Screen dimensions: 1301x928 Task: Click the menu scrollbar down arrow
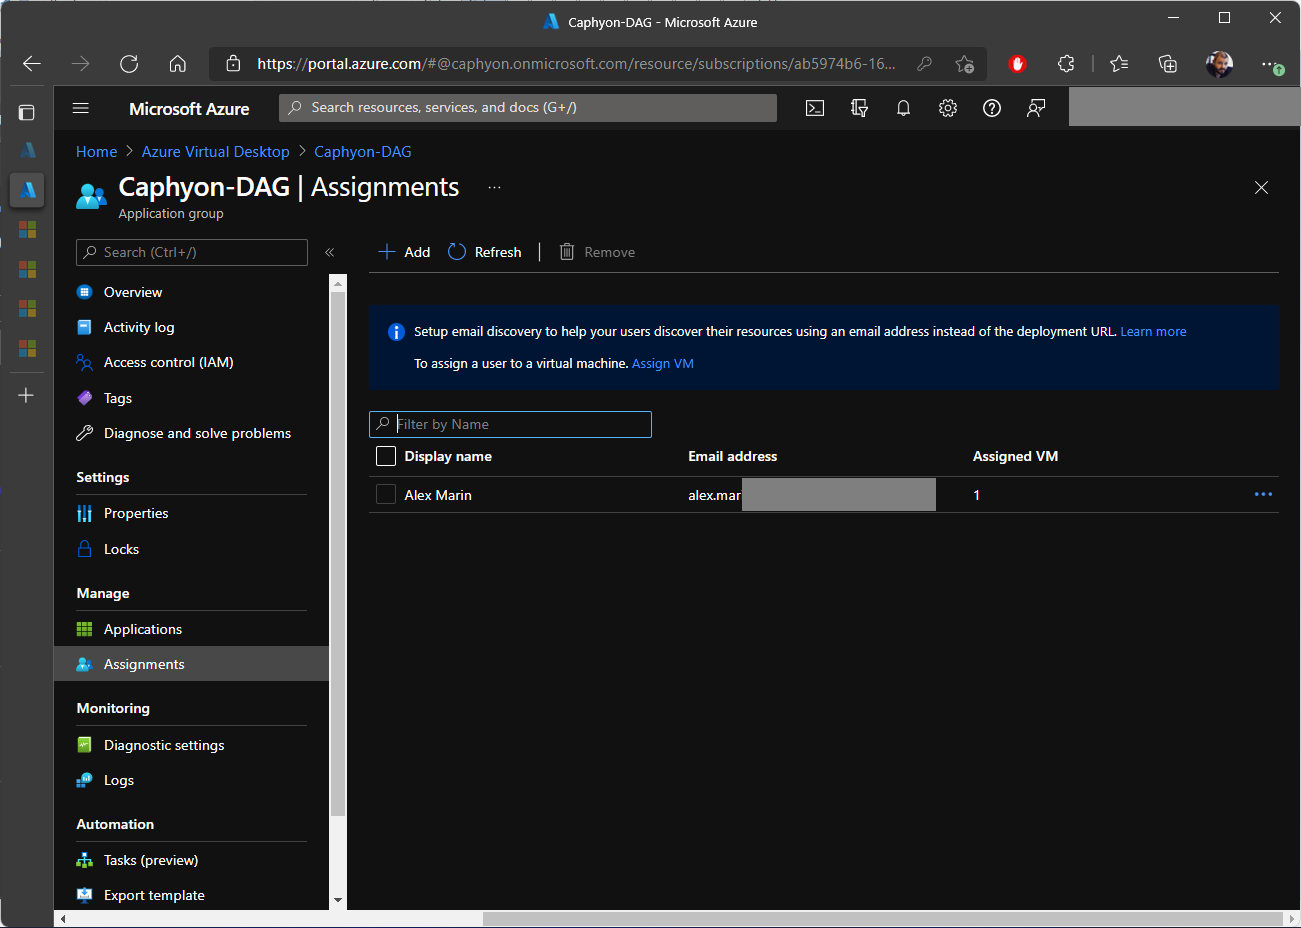coord(338,900)
